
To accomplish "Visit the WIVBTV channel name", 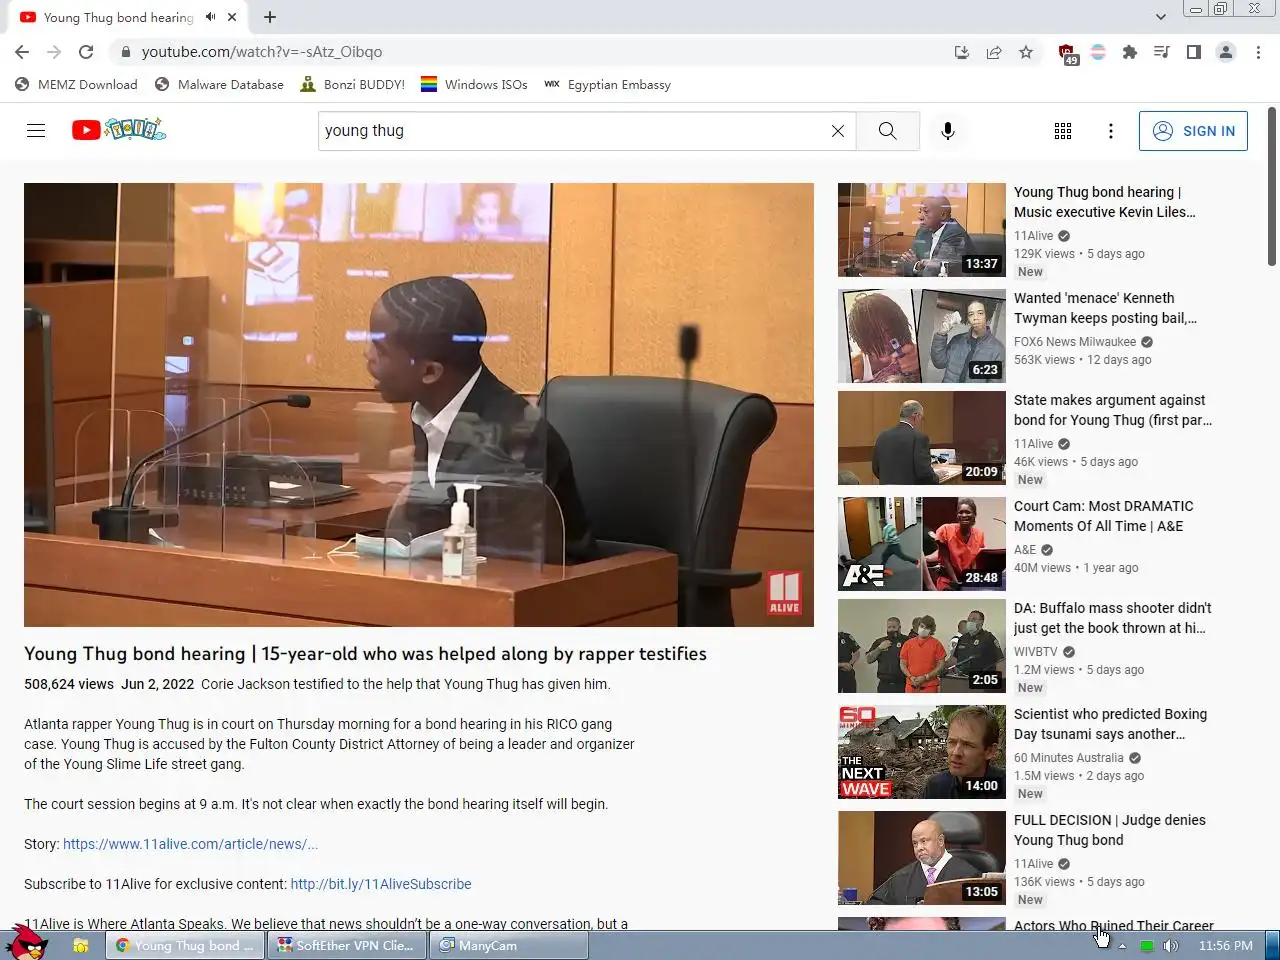I will coord(1035,652).
